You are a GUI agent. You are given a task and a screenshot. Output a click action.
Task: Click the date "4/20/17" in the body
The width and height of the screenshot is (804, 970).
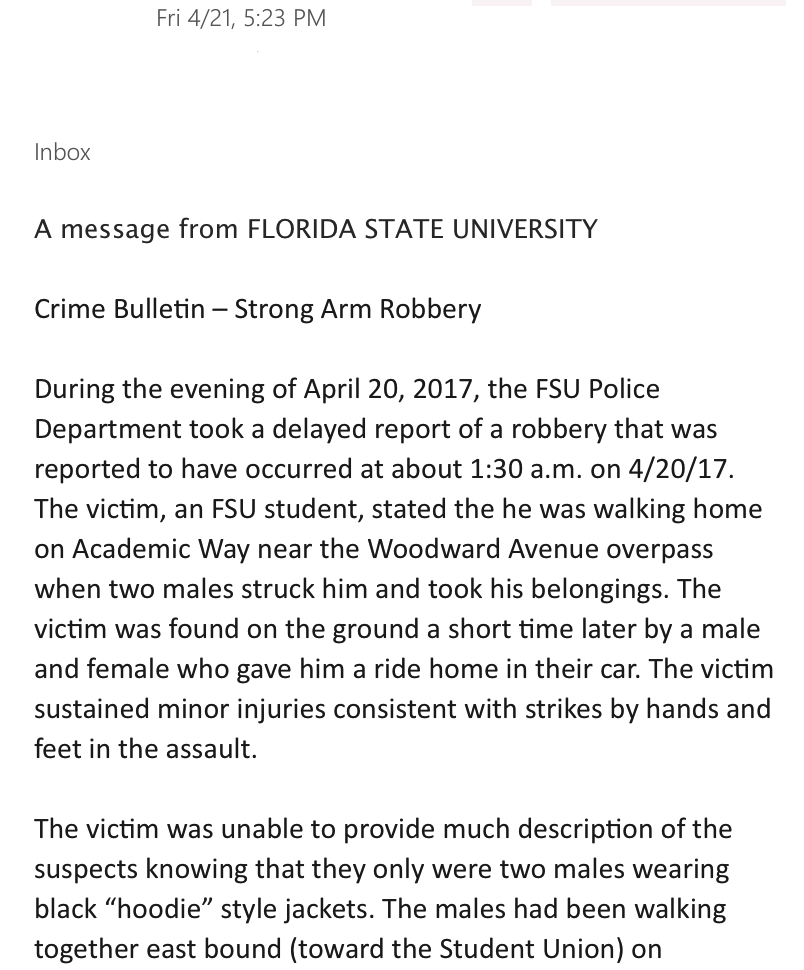(x=679, y=469)
